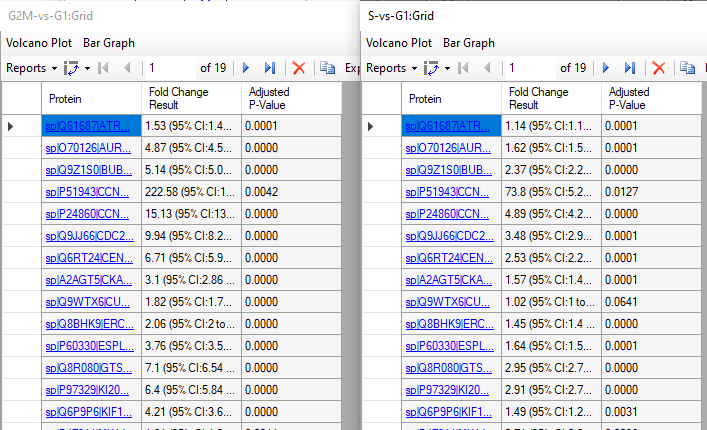Open refresh icon dropdown arrow in G2M-vs-G1 toolbar
Viewport: 707px width, 430px height.
[x=87, y=69]
